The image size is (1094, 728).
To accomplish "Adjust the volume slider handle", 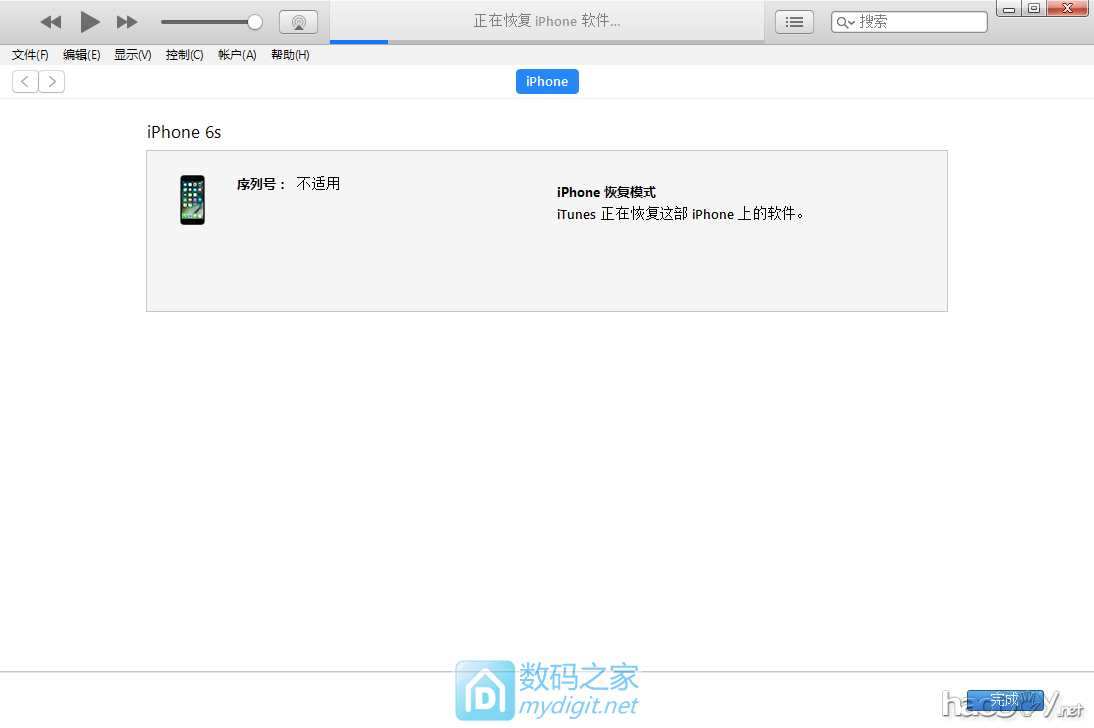I will pos(255,21).
